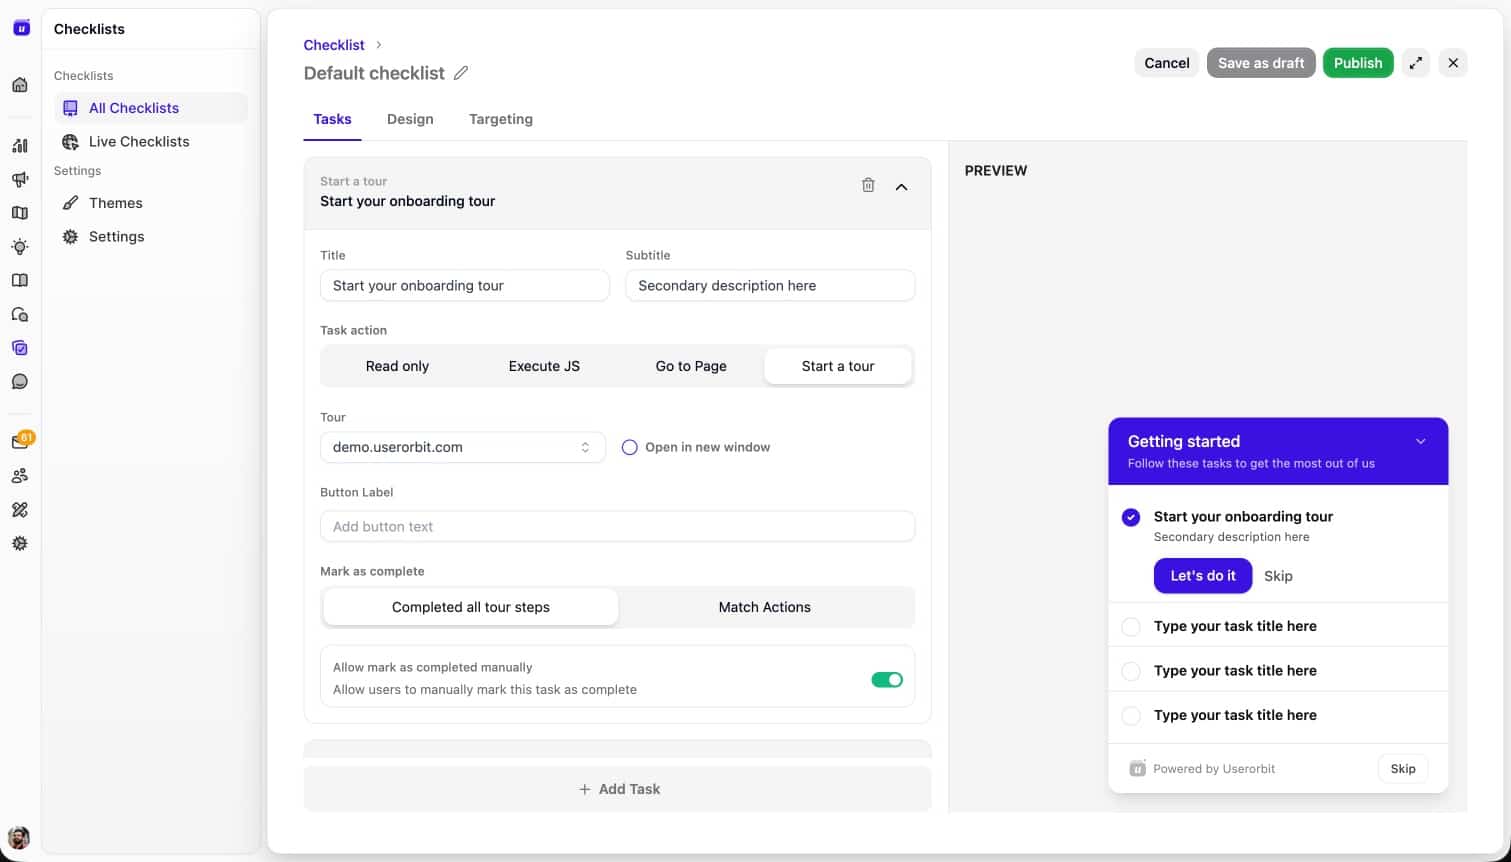
Task: Edit checklist name with pencil icon
Action: (x=461, y=72)
